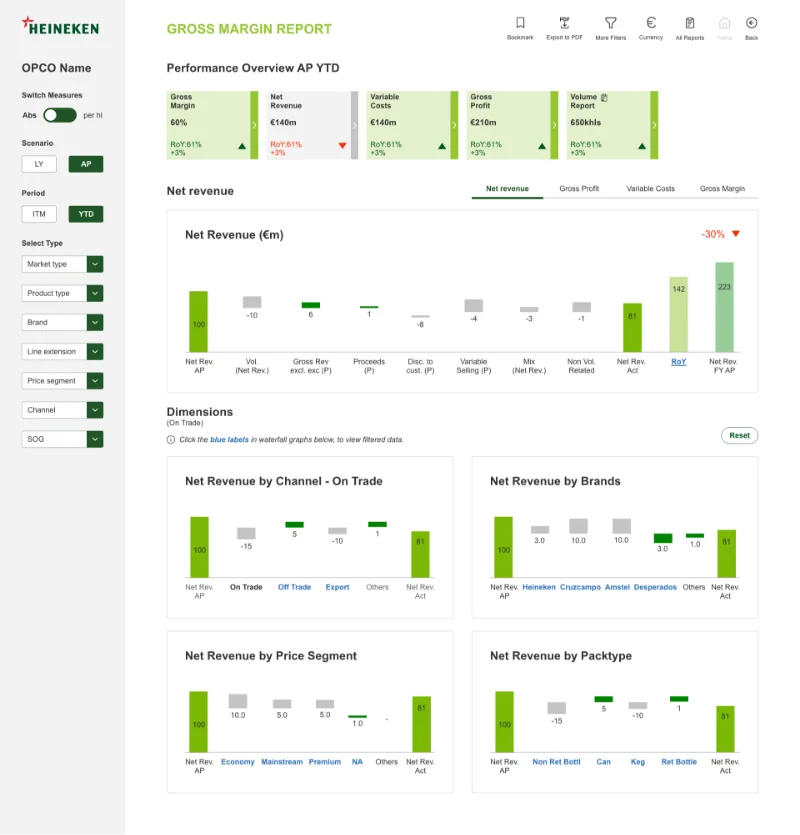Filter by the Heineken brand label

tap(538, 587)
